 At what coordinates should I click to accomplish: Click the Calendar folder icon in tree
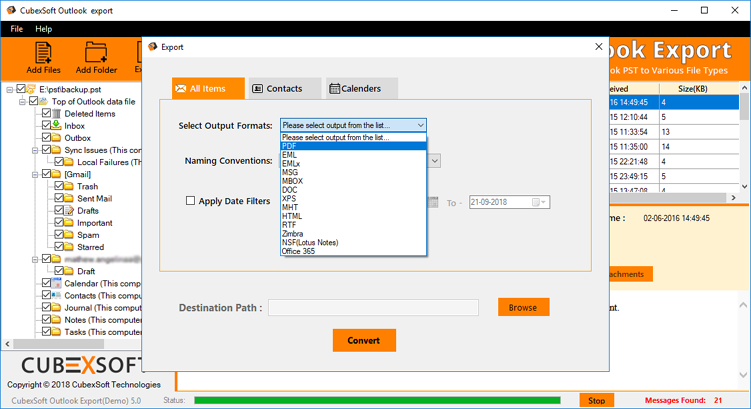pyautogui.click(x=57, y=284)
